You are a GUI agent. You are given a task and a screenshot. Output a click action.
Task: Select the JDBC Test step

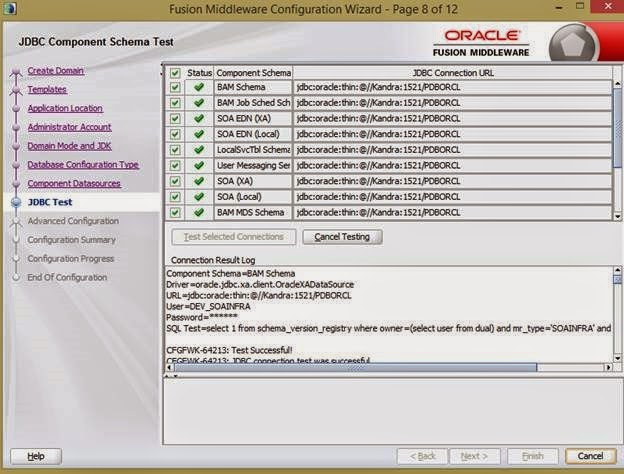(50, 202)
